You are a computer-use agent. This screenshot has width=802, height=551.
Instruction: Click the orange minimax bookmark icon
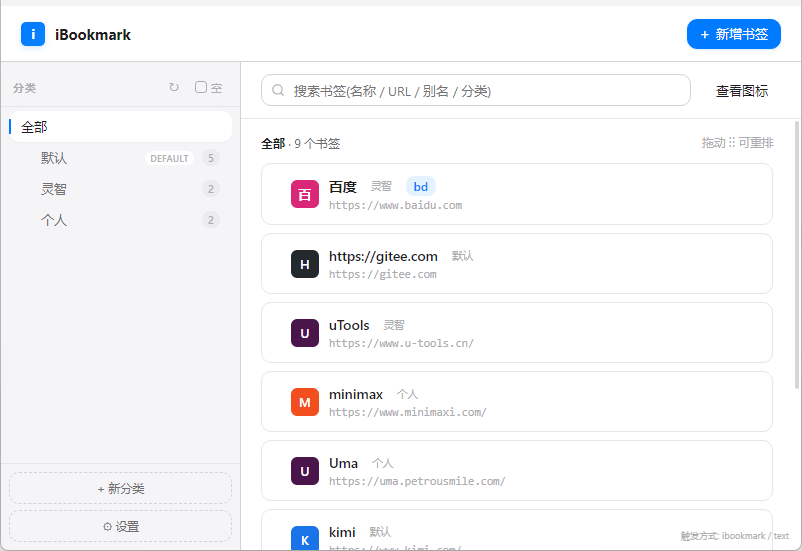point(305,402)
